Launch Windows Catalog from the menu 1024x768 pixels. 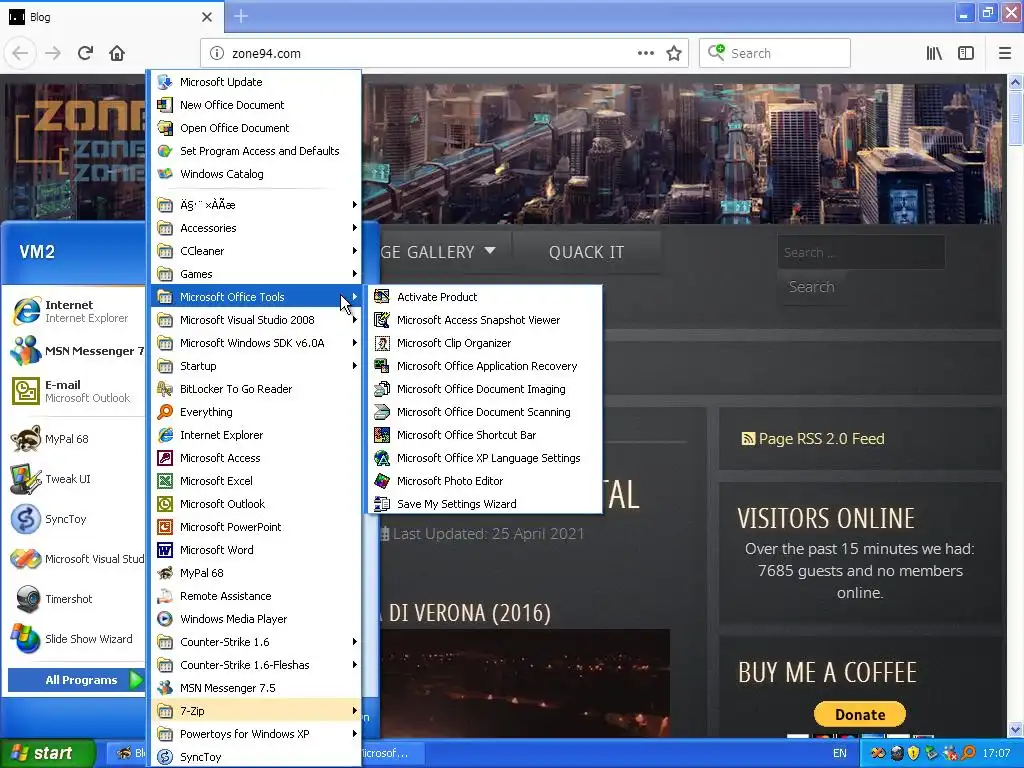coord(256,174)
